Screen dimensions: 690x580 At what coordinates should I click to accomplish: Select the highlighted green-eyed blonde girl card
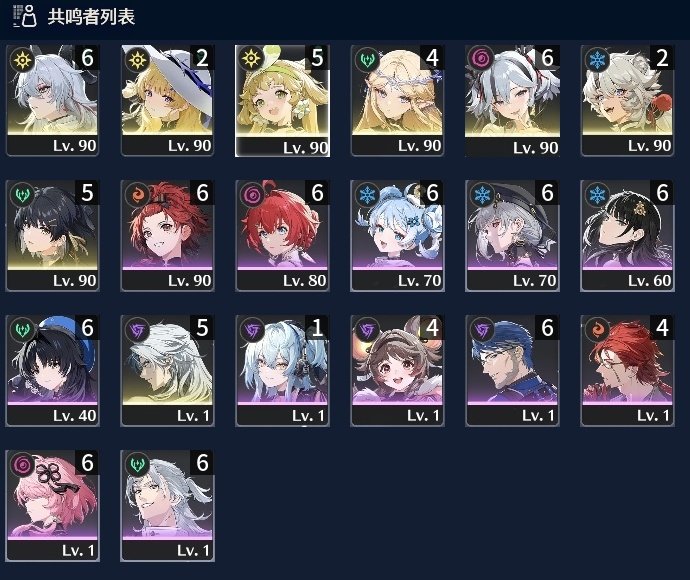tap(282, 101)
